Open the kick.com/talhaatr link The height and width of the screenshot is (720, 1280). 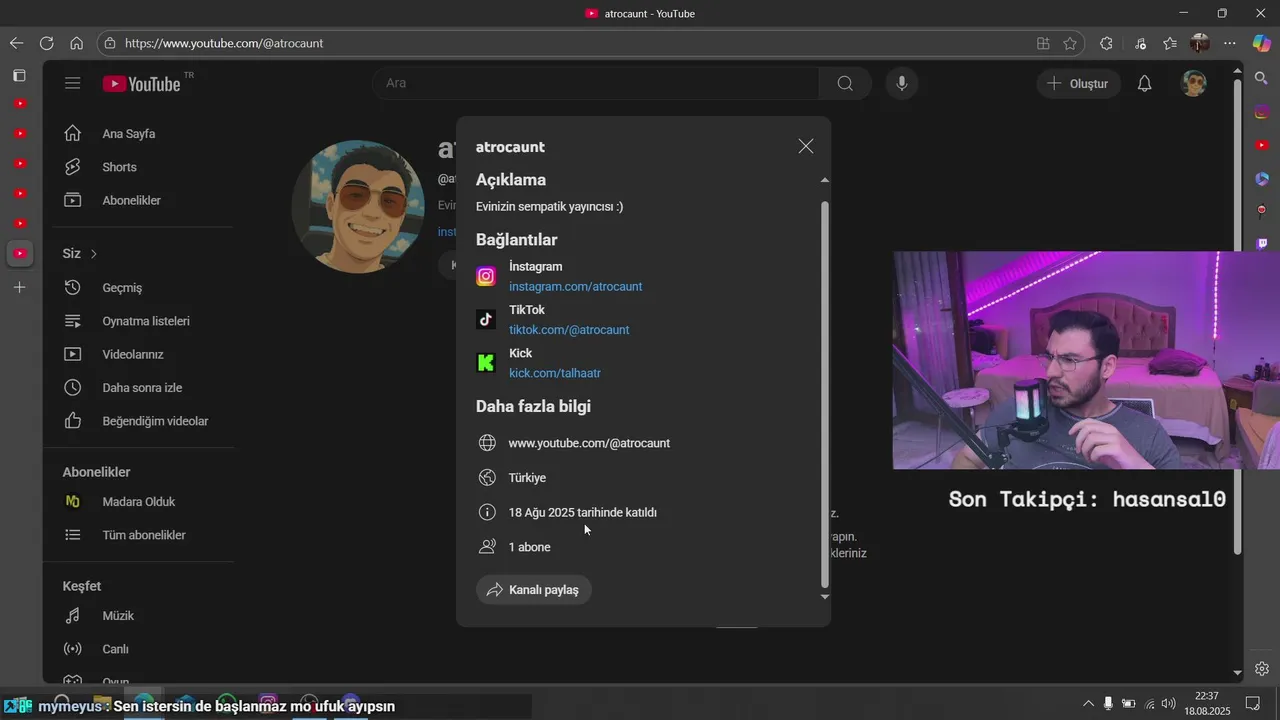(555, 373)
